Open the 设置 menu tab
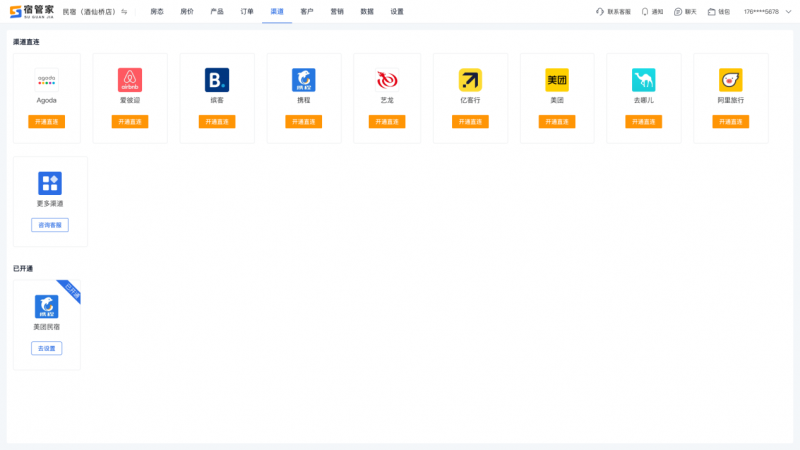The width and height of the screenshot is (800, 450). [x=397, y=11]
